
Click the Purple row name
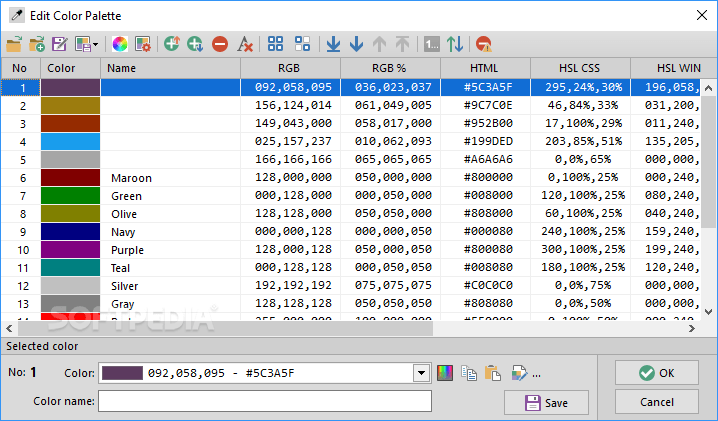tap(127, 250)
